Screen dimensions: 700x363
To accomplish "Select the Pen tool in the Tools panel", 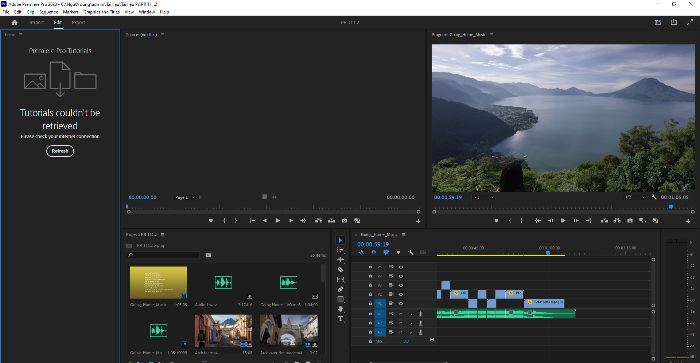I will pos(340,289).
